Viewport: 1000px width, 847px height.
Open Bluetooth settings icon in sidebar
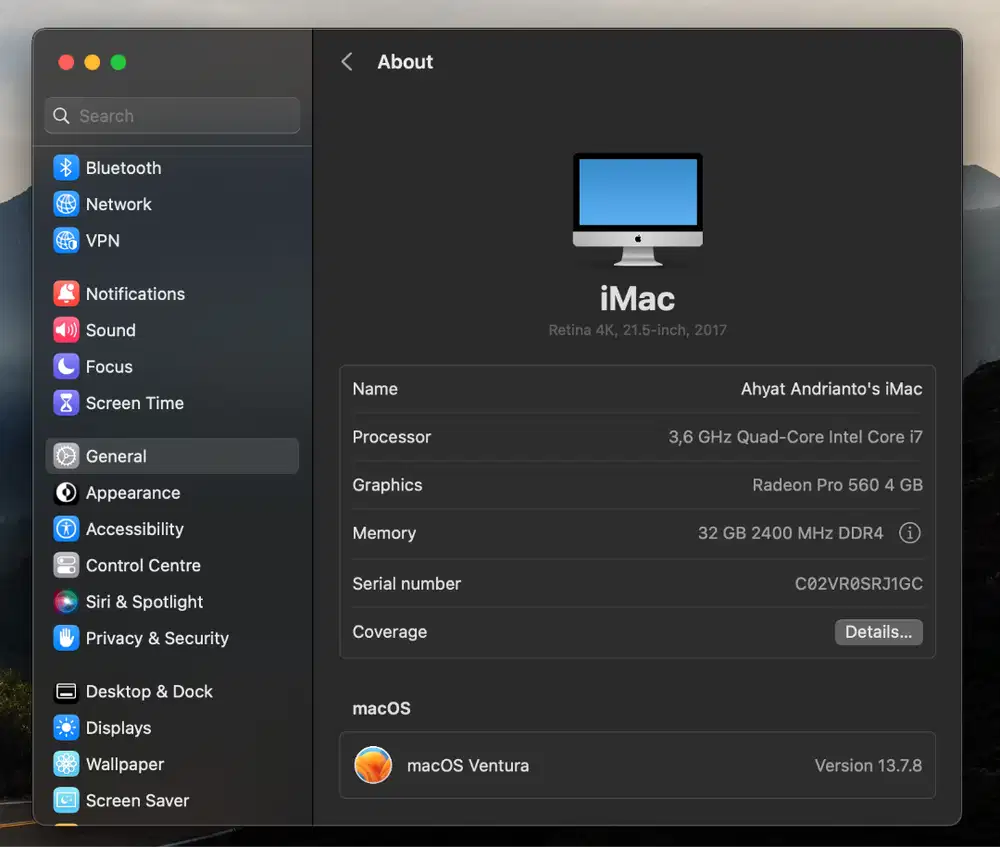(x=66, y=168)
